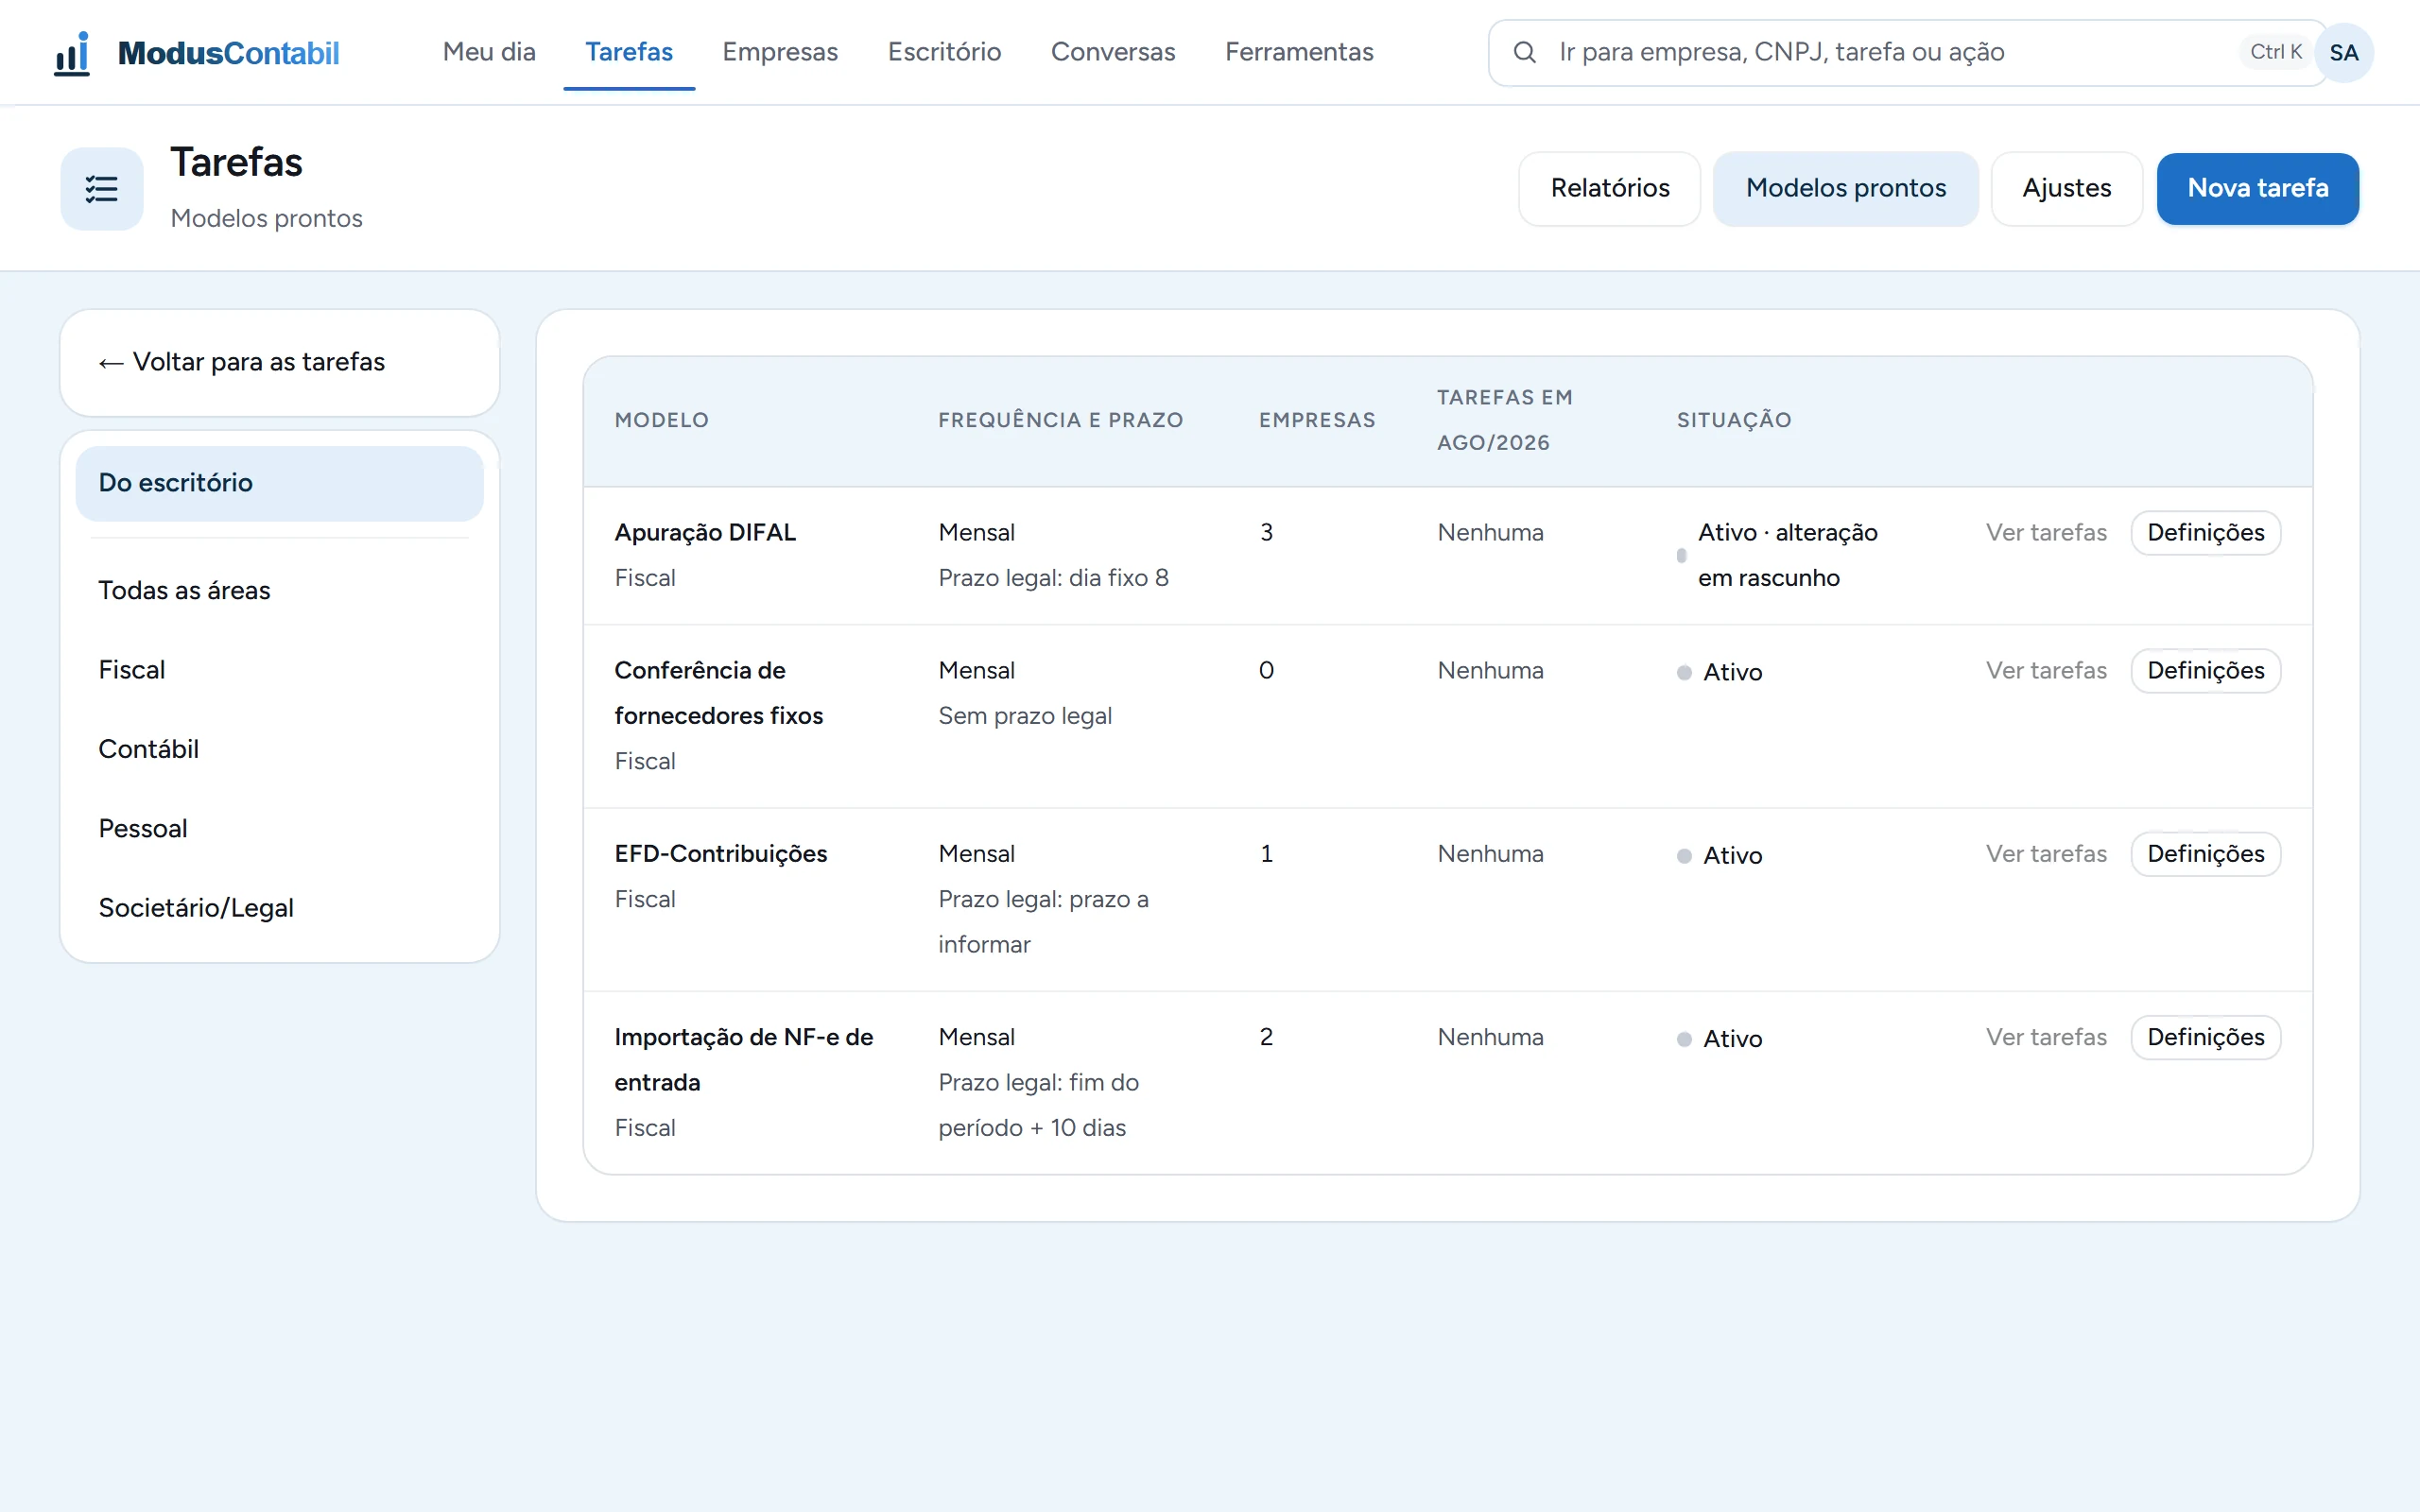The height and width of the screenshot is (1512, 2420).
Task: Click the Tarefas checklist icon
Action: click(102, 189)
